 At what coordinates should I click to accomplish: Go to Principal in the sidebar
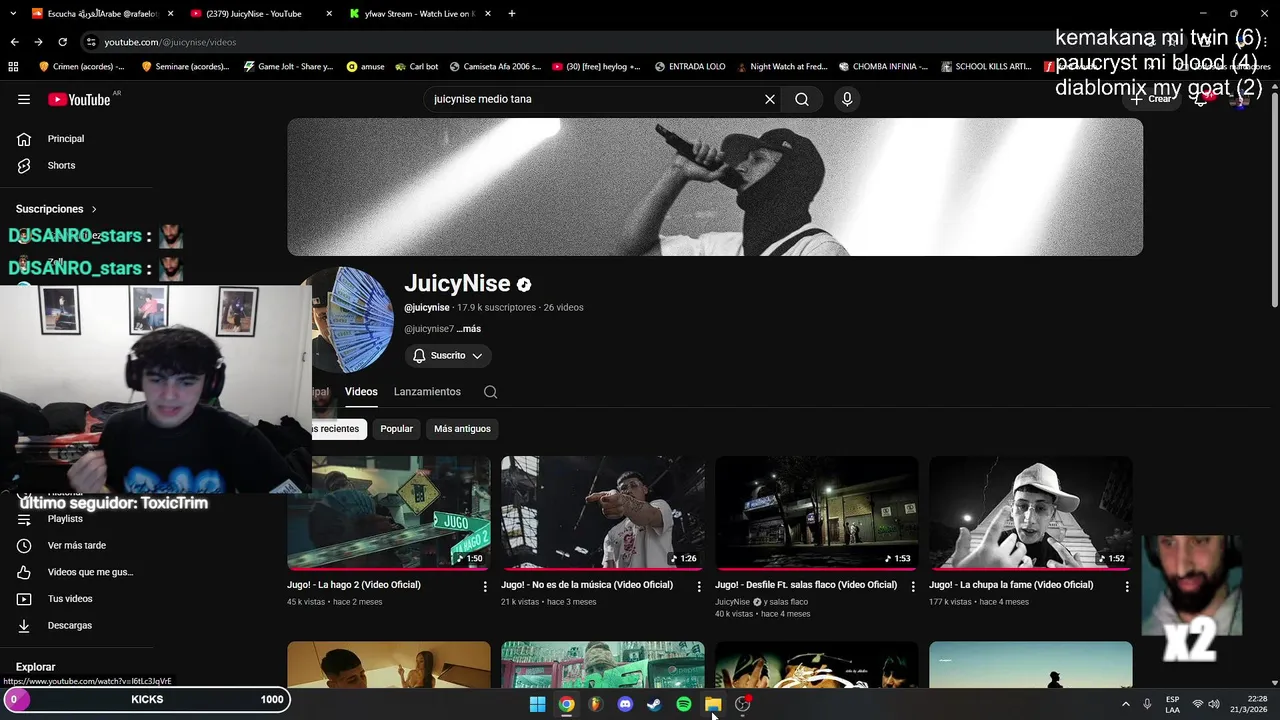tap(68, 139)
